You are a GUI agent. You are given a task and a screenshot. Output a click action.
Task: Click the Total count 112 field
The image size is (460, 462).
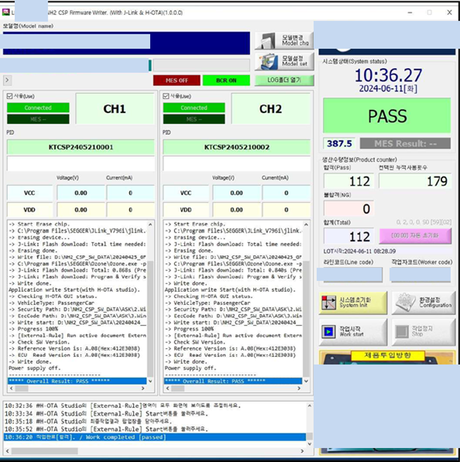[349, 236]
